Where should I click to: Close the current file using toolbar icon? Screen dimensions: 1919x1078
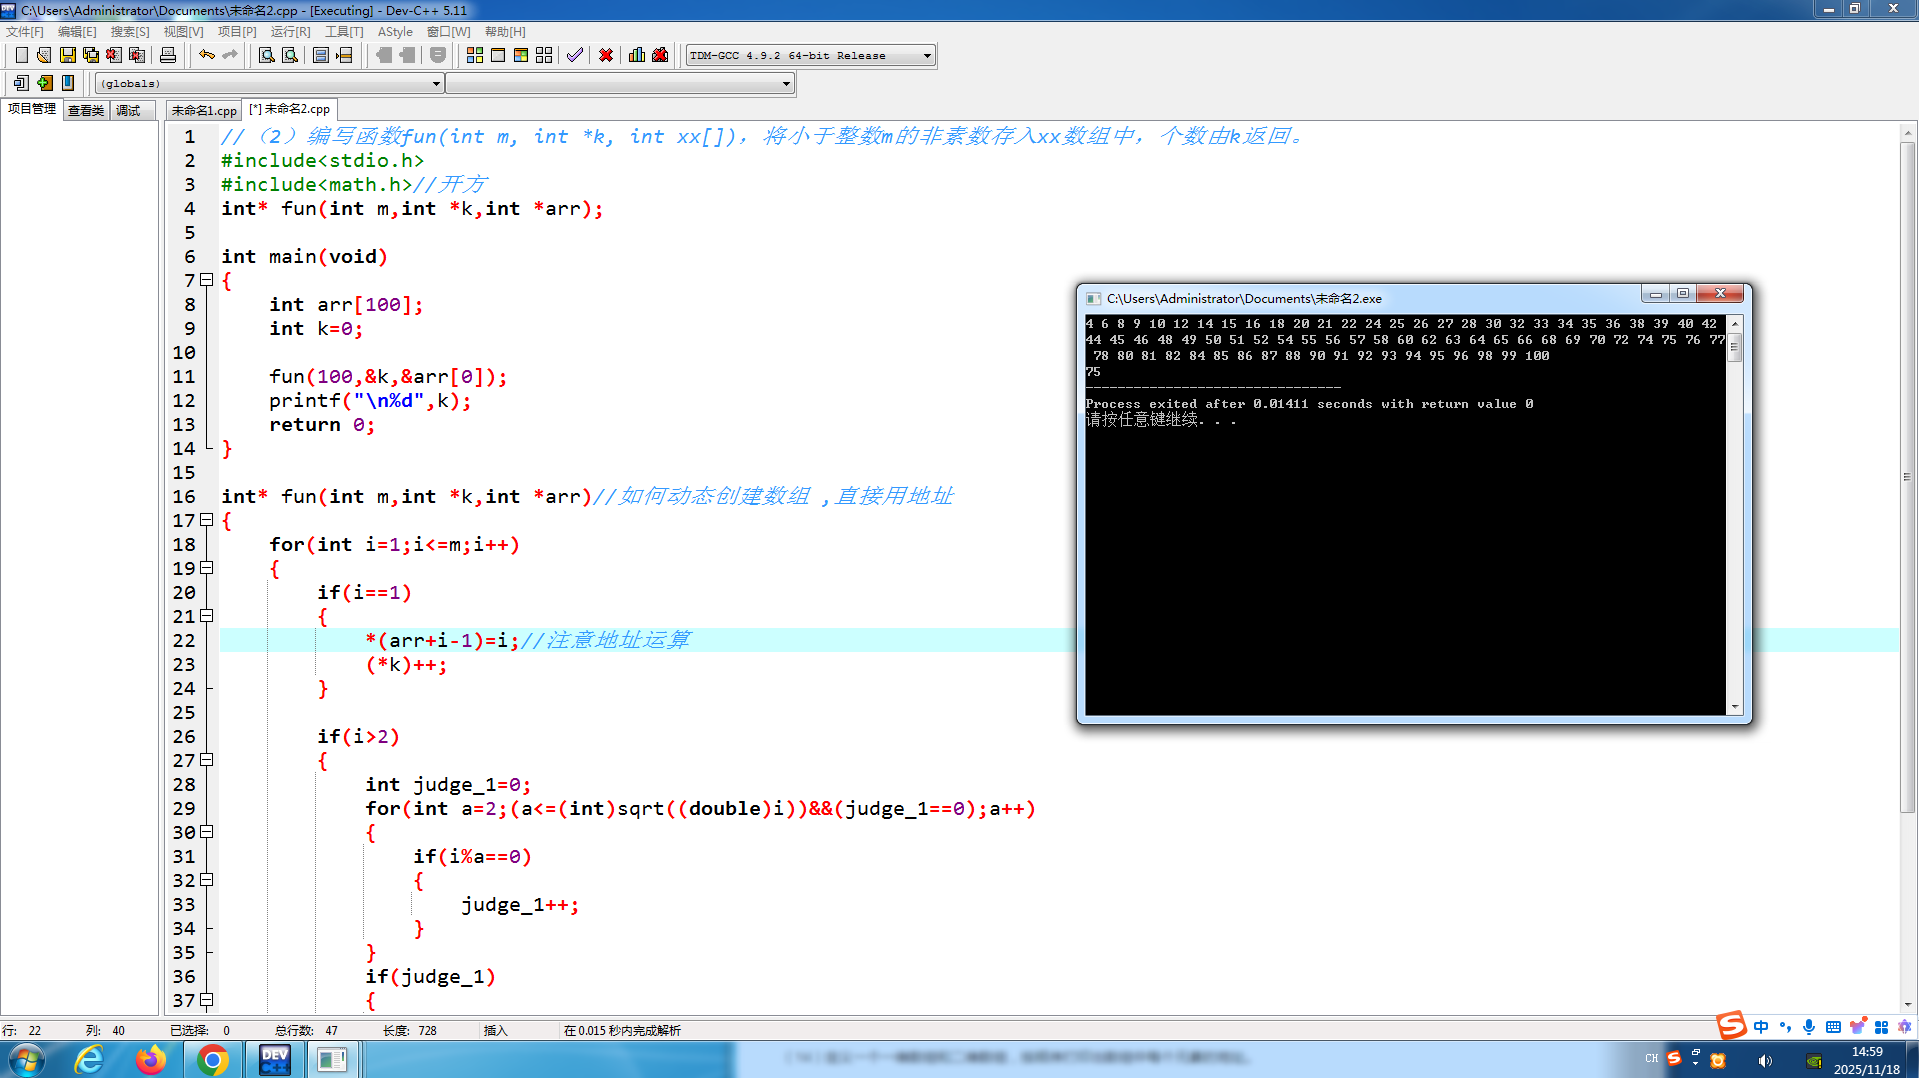(114, 55)
